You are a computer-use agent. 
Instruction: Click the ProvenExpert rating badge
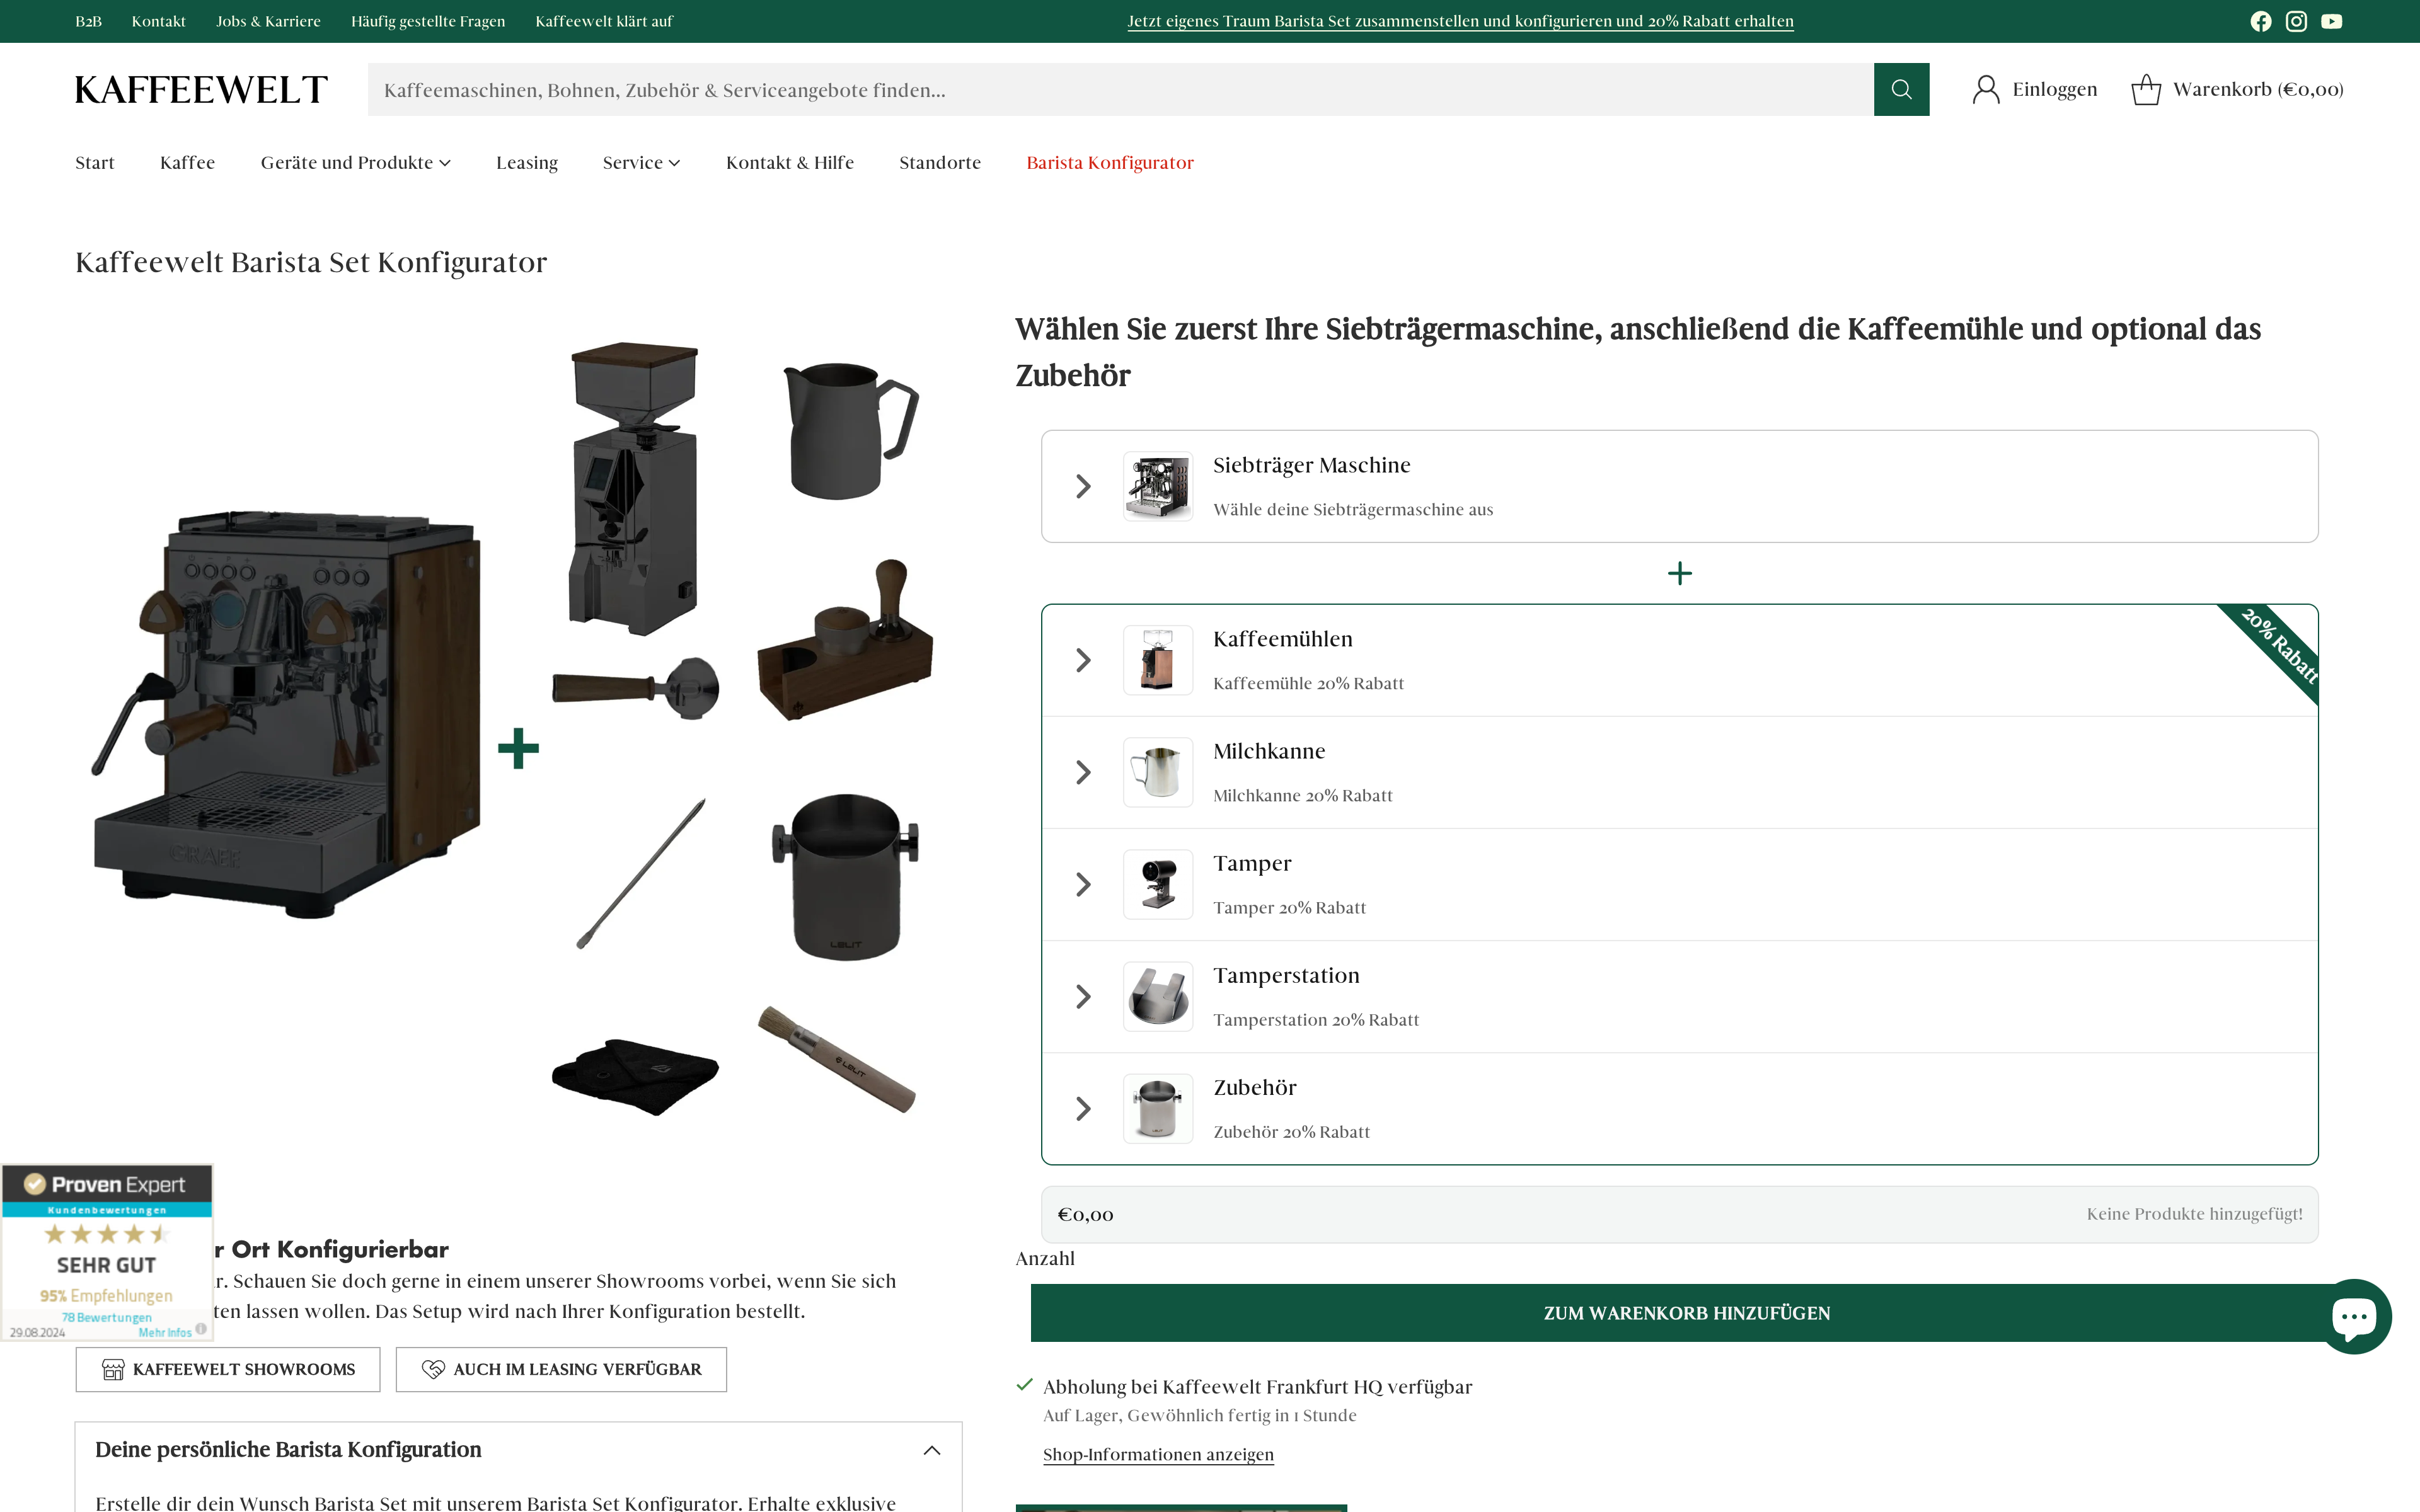click(x=106, y=1250)
